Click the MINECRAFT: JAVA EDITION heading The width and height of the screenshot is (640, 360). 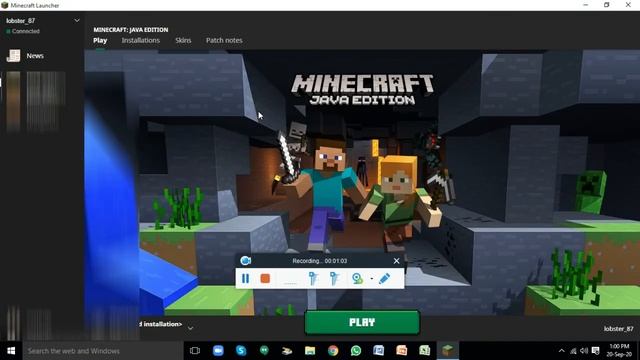tap(131, 30)
